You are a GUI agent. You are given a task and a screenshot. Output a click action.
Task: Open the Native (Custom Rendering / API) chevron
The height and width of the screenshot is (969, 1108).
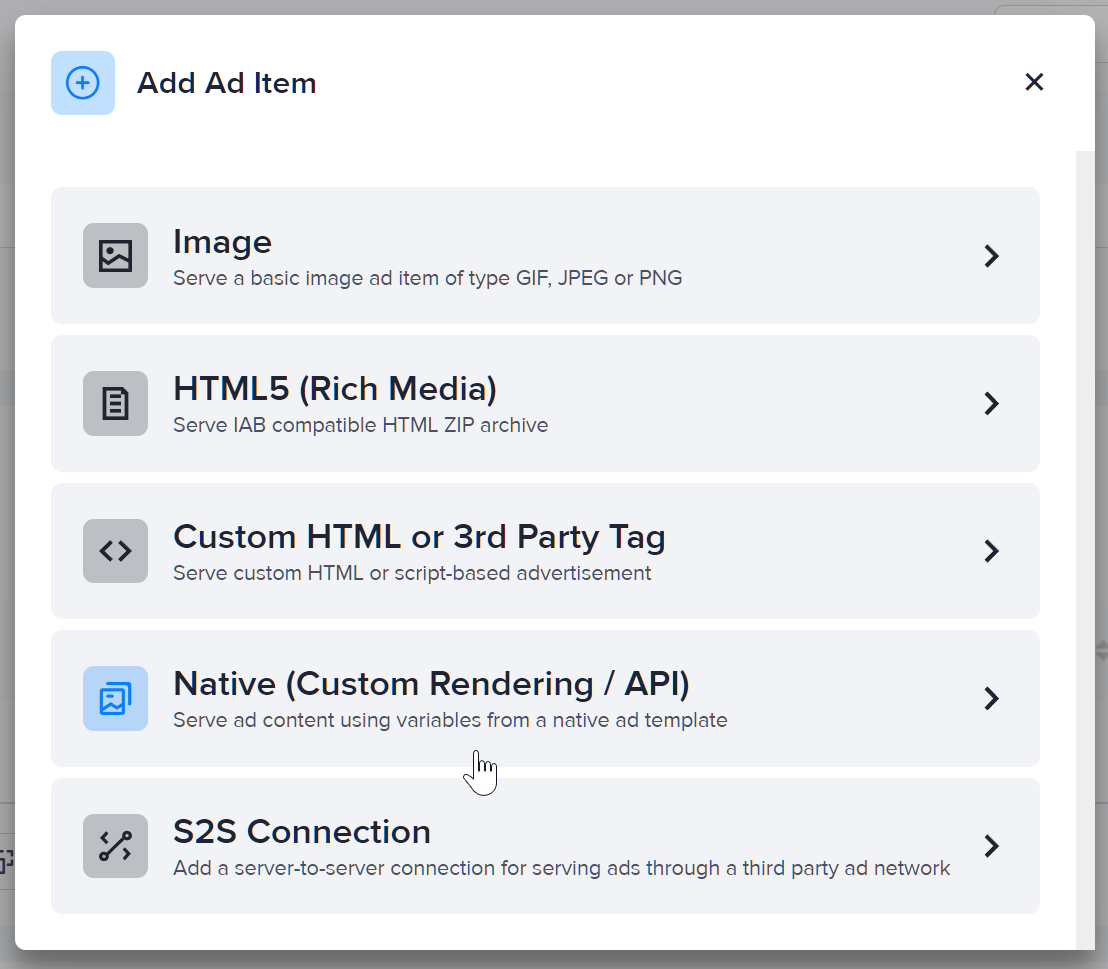pos(991,698)
